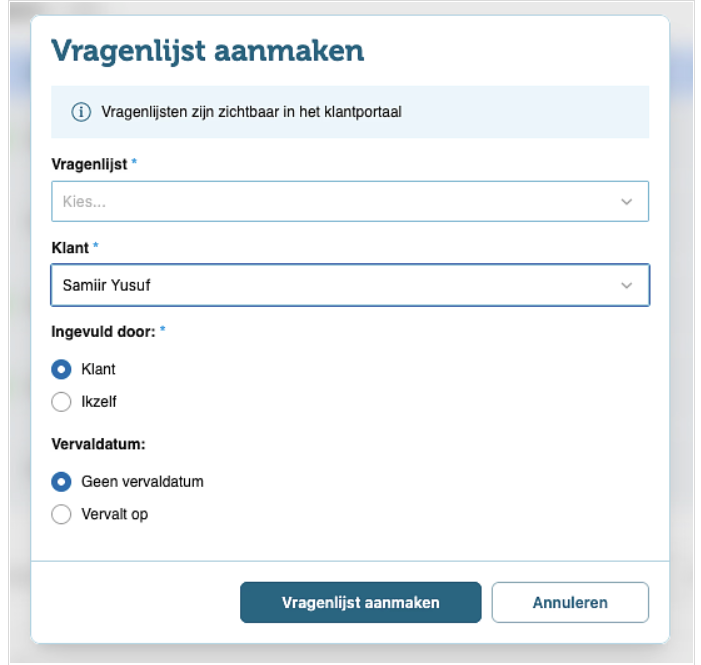Click the 'Klant *' field label above dropdown
Viewport: 701px width, 665px height.
pyautogui.click(x=73, y=247)
